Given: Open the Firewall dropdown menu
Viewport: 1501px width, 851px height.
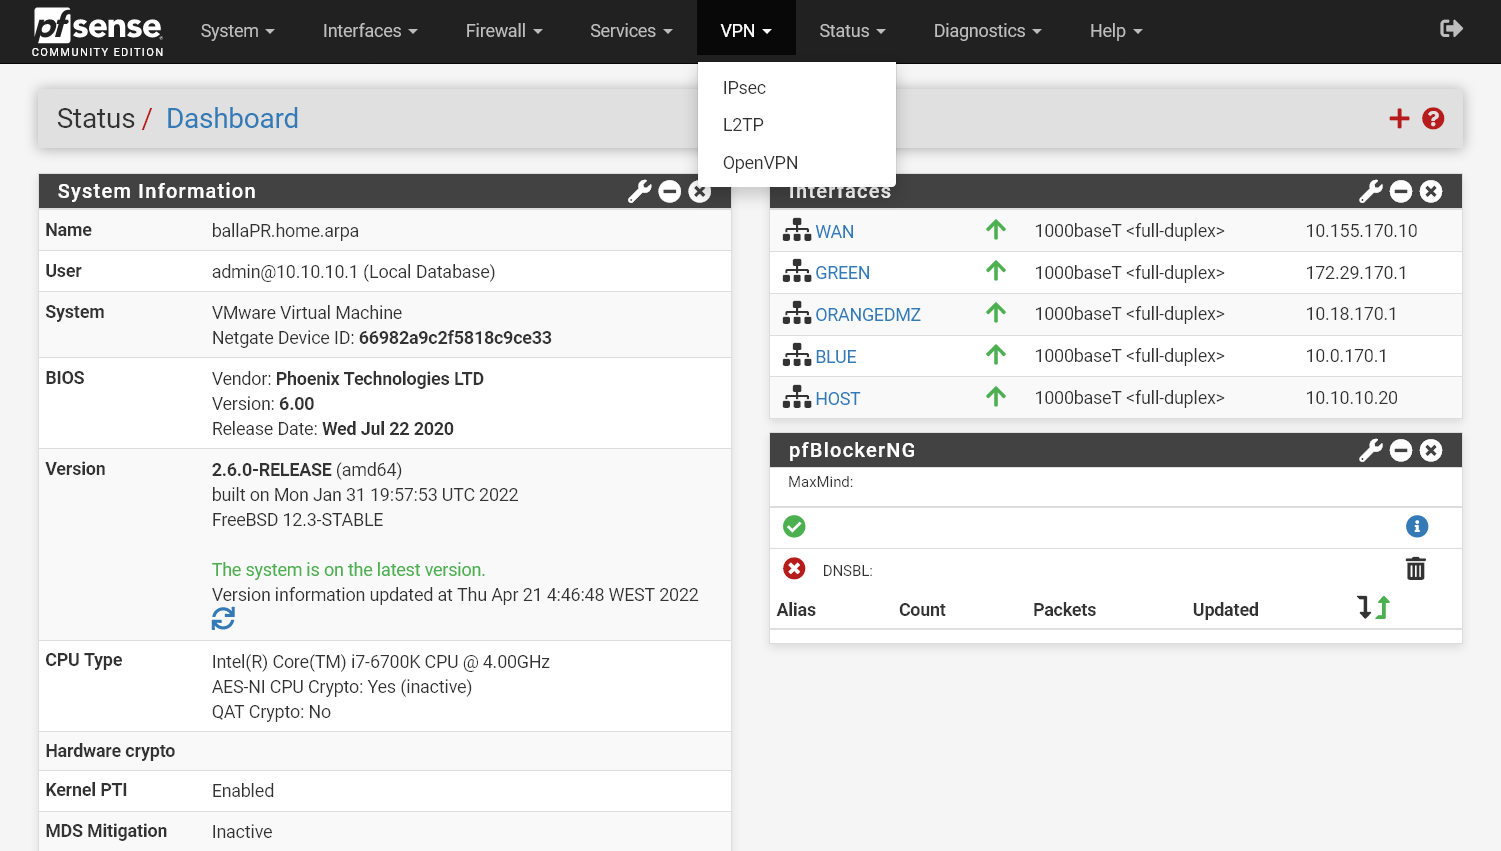Looking at the screenshot, I should pos(503,31).
